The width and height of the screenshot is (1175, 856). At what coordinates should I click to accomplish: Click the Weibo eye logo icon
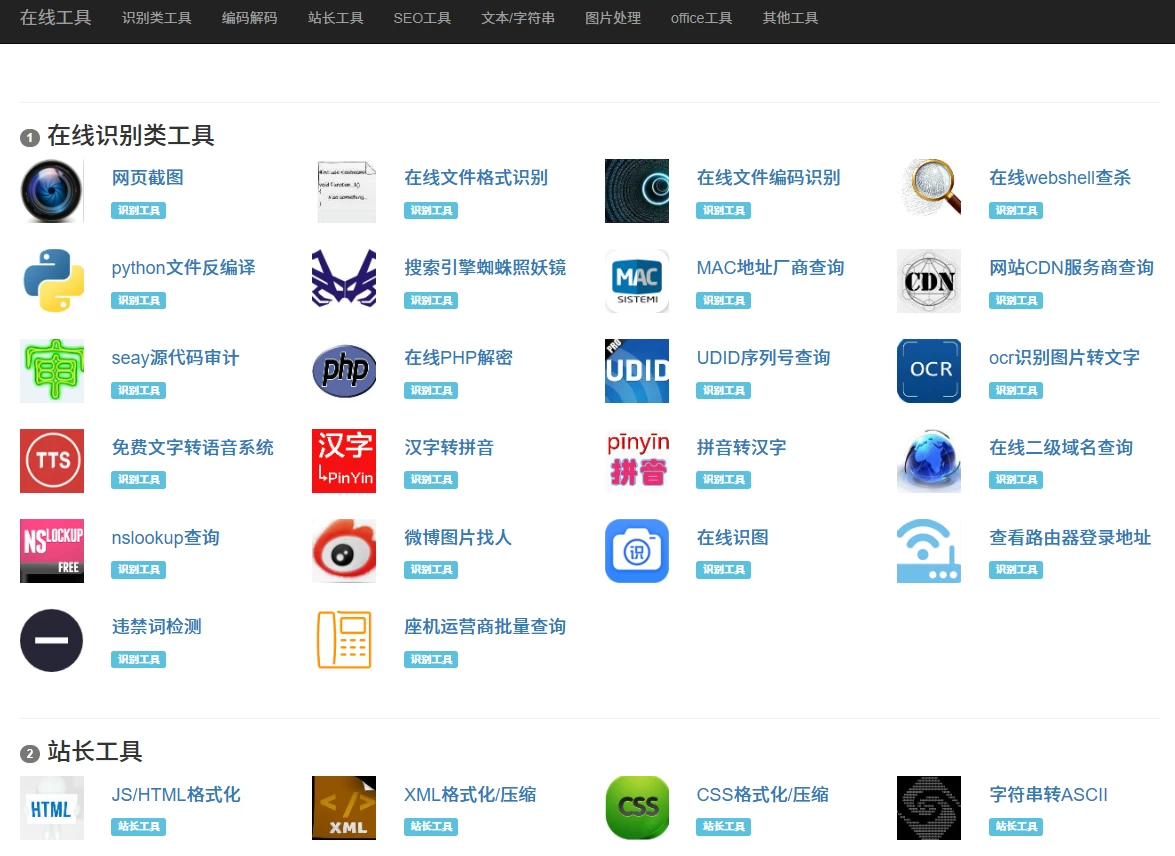pos(344,551)
